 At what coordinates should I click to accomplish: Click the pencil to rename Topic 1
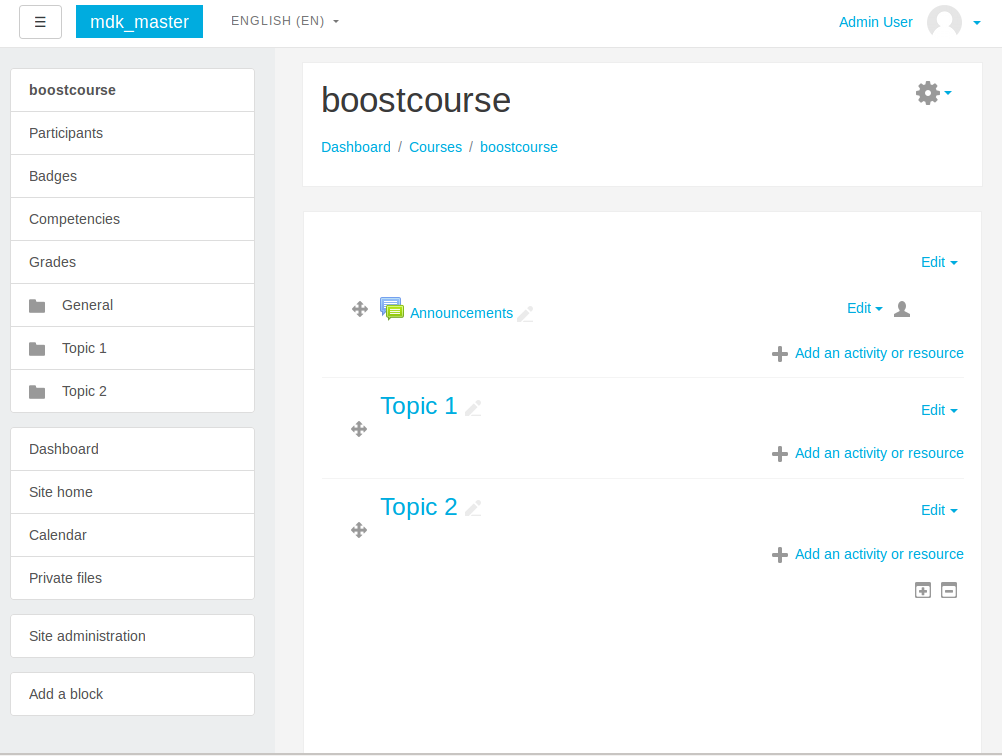(473, 408)
